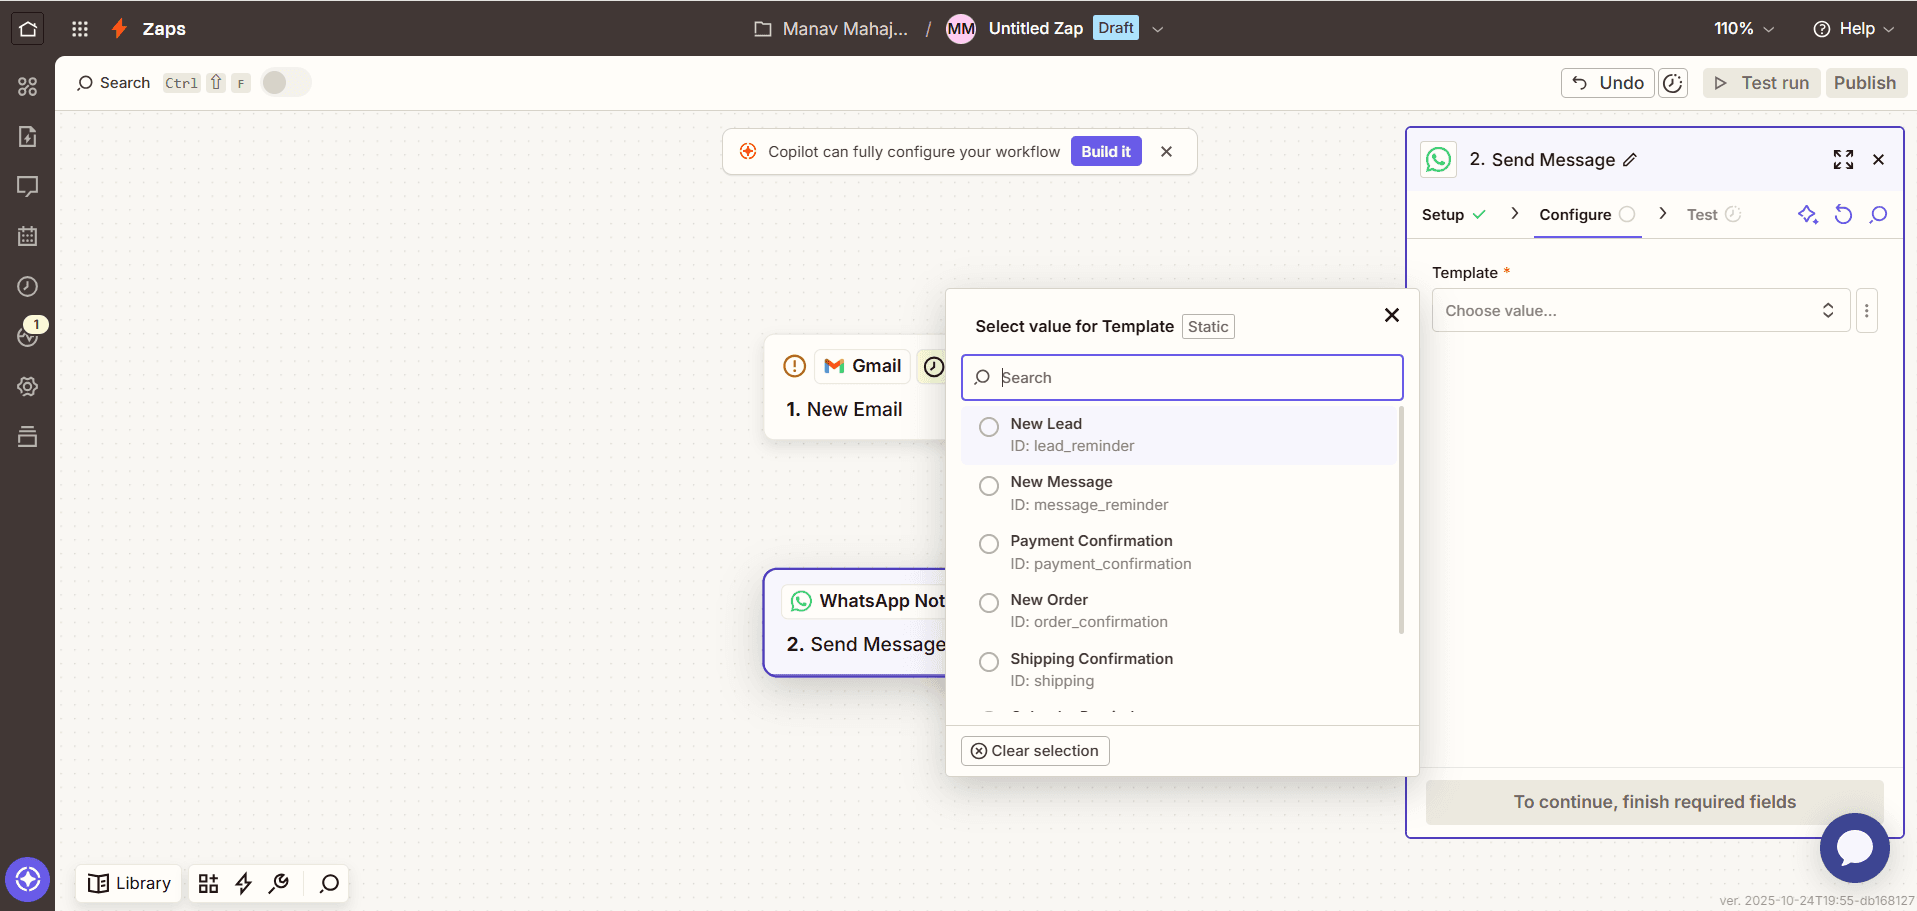Click the template Search input field

pos(1190,378)
